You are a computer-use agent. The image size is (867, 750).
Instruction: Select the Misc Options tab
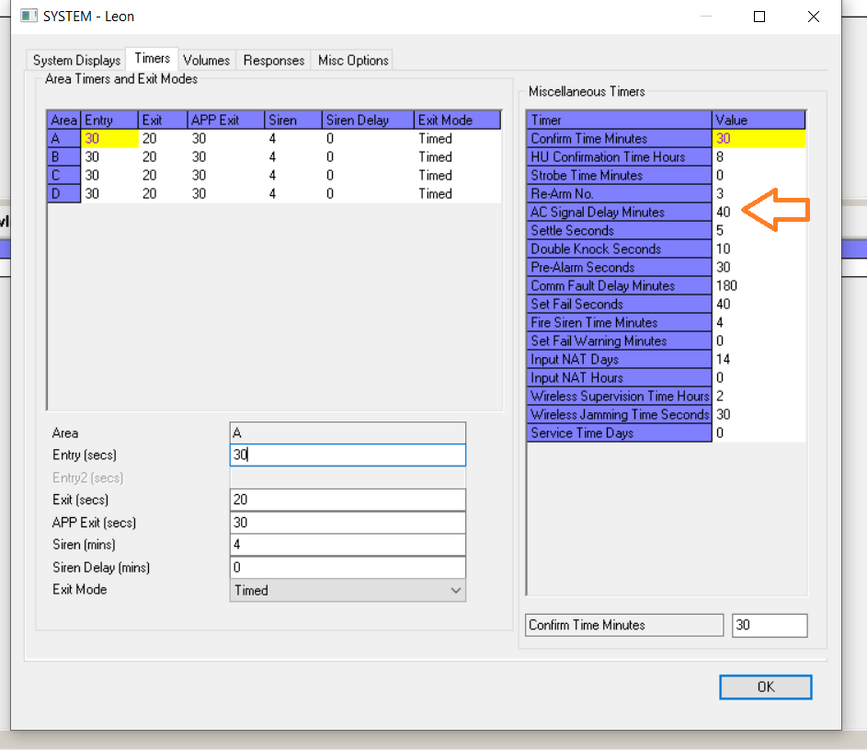coord(353,60)
